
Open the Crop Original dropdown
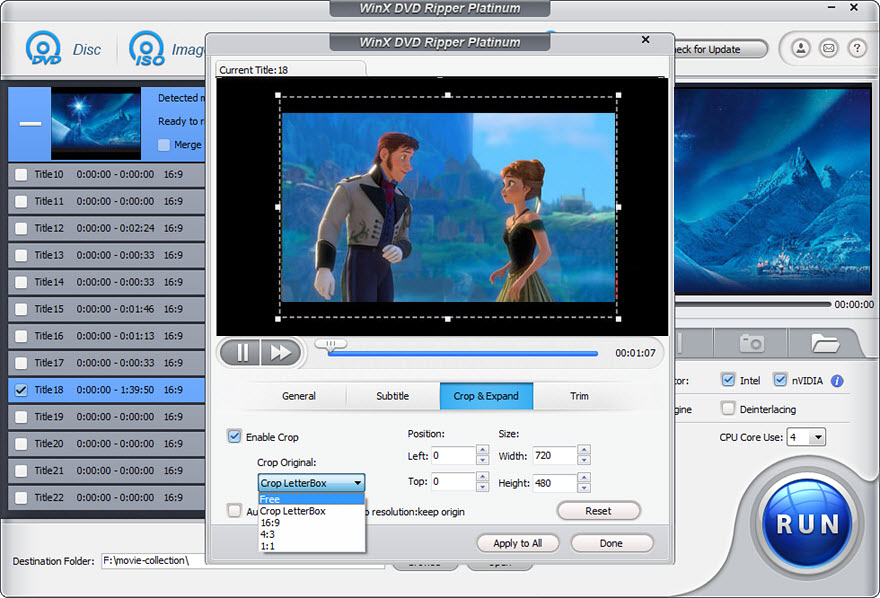tap(310, 482)
